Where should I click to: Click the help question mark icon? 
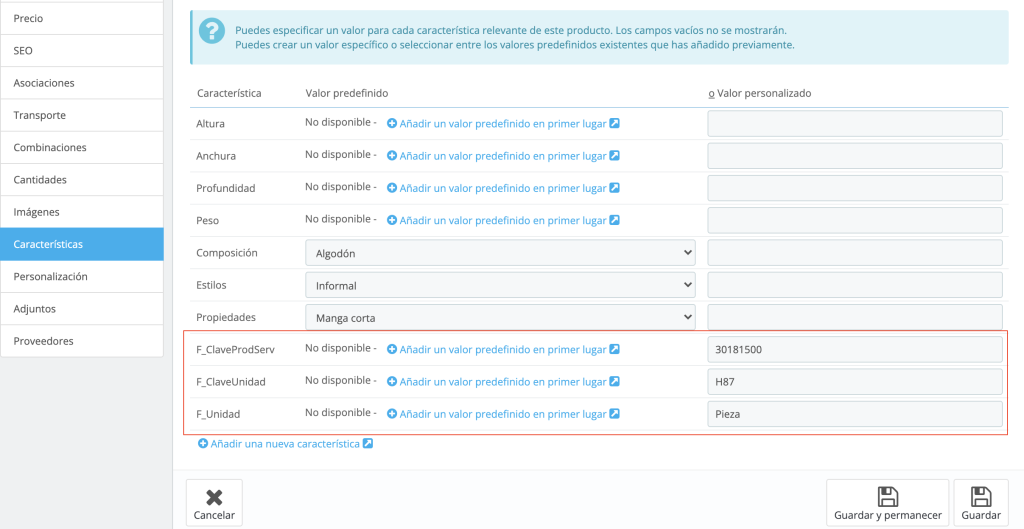point(212,31)
